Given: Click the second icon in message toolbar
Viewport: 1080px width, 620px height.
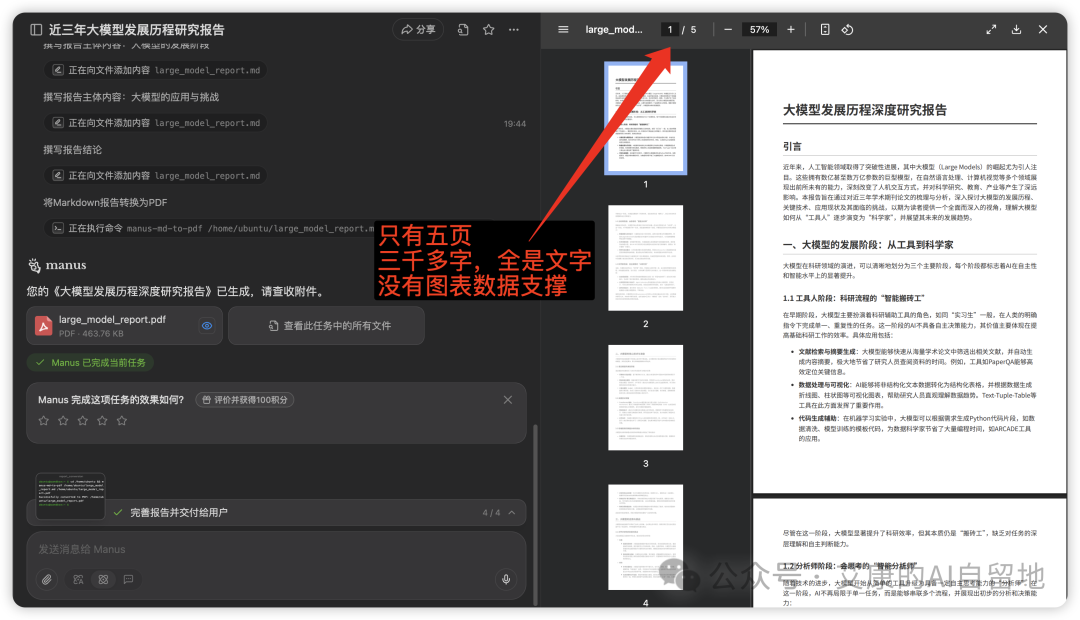Looking at the screenshot, I should click(78, 579).
